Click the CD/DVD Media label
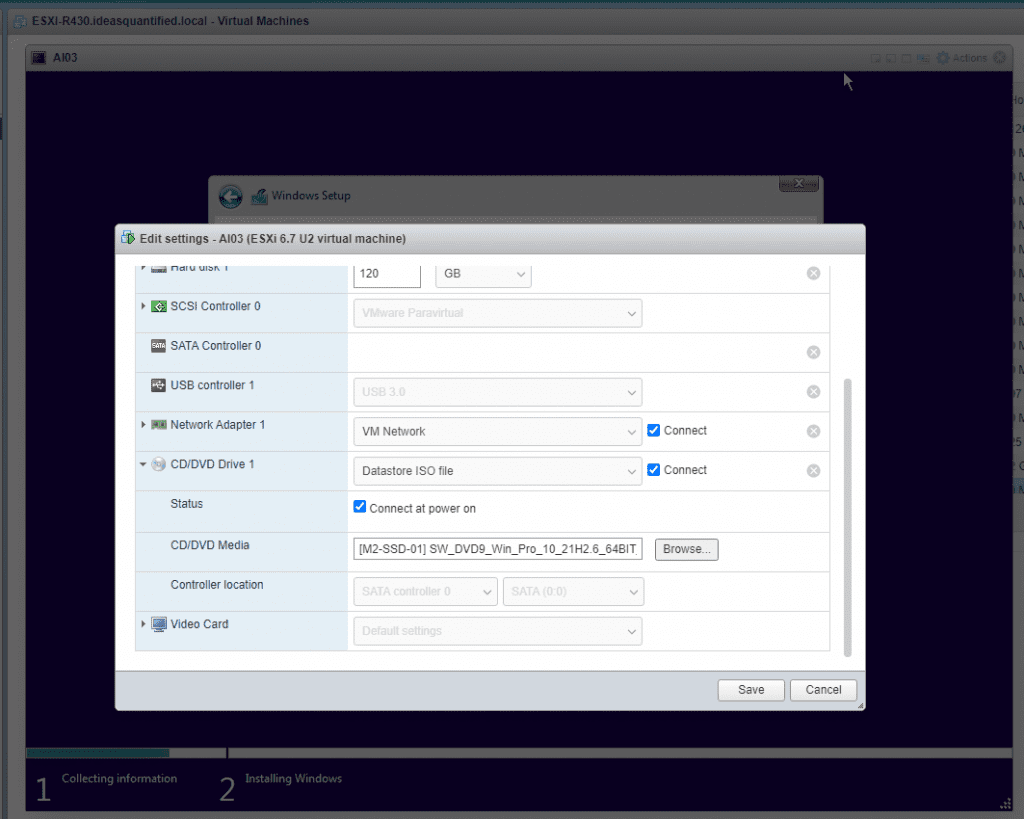This screenshot has width=1024, height=819. click(210, 545)
